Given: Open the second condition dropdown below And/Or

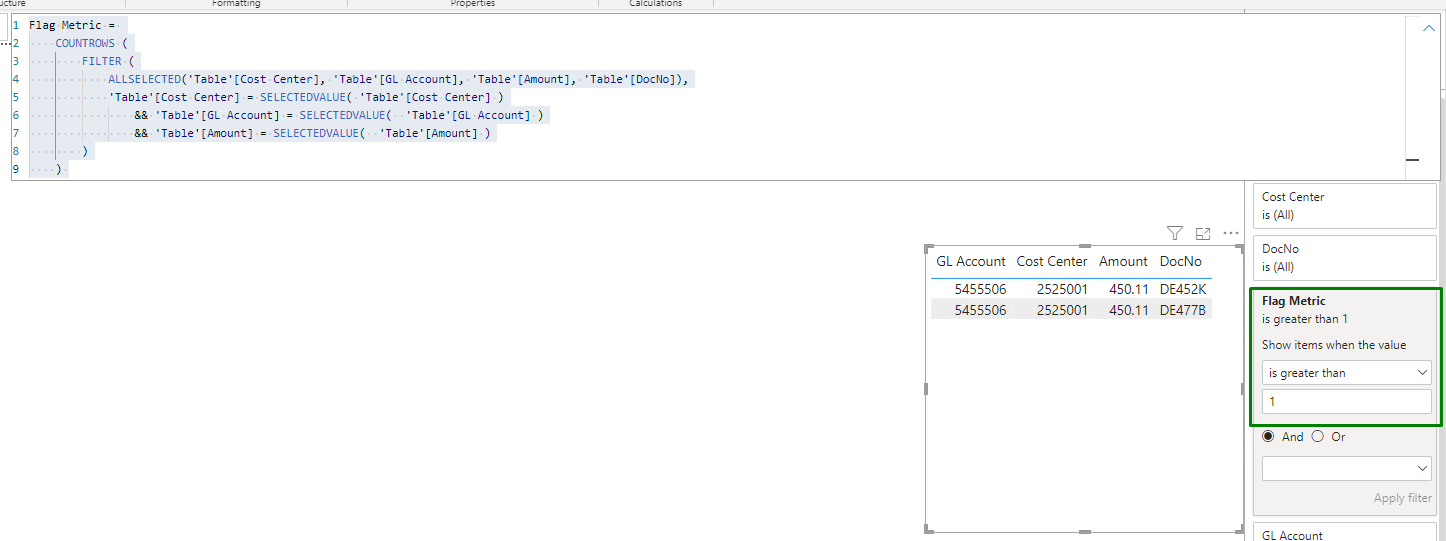Looking at the screenshot, I should pyautogui.click(x=1346, y=468).
